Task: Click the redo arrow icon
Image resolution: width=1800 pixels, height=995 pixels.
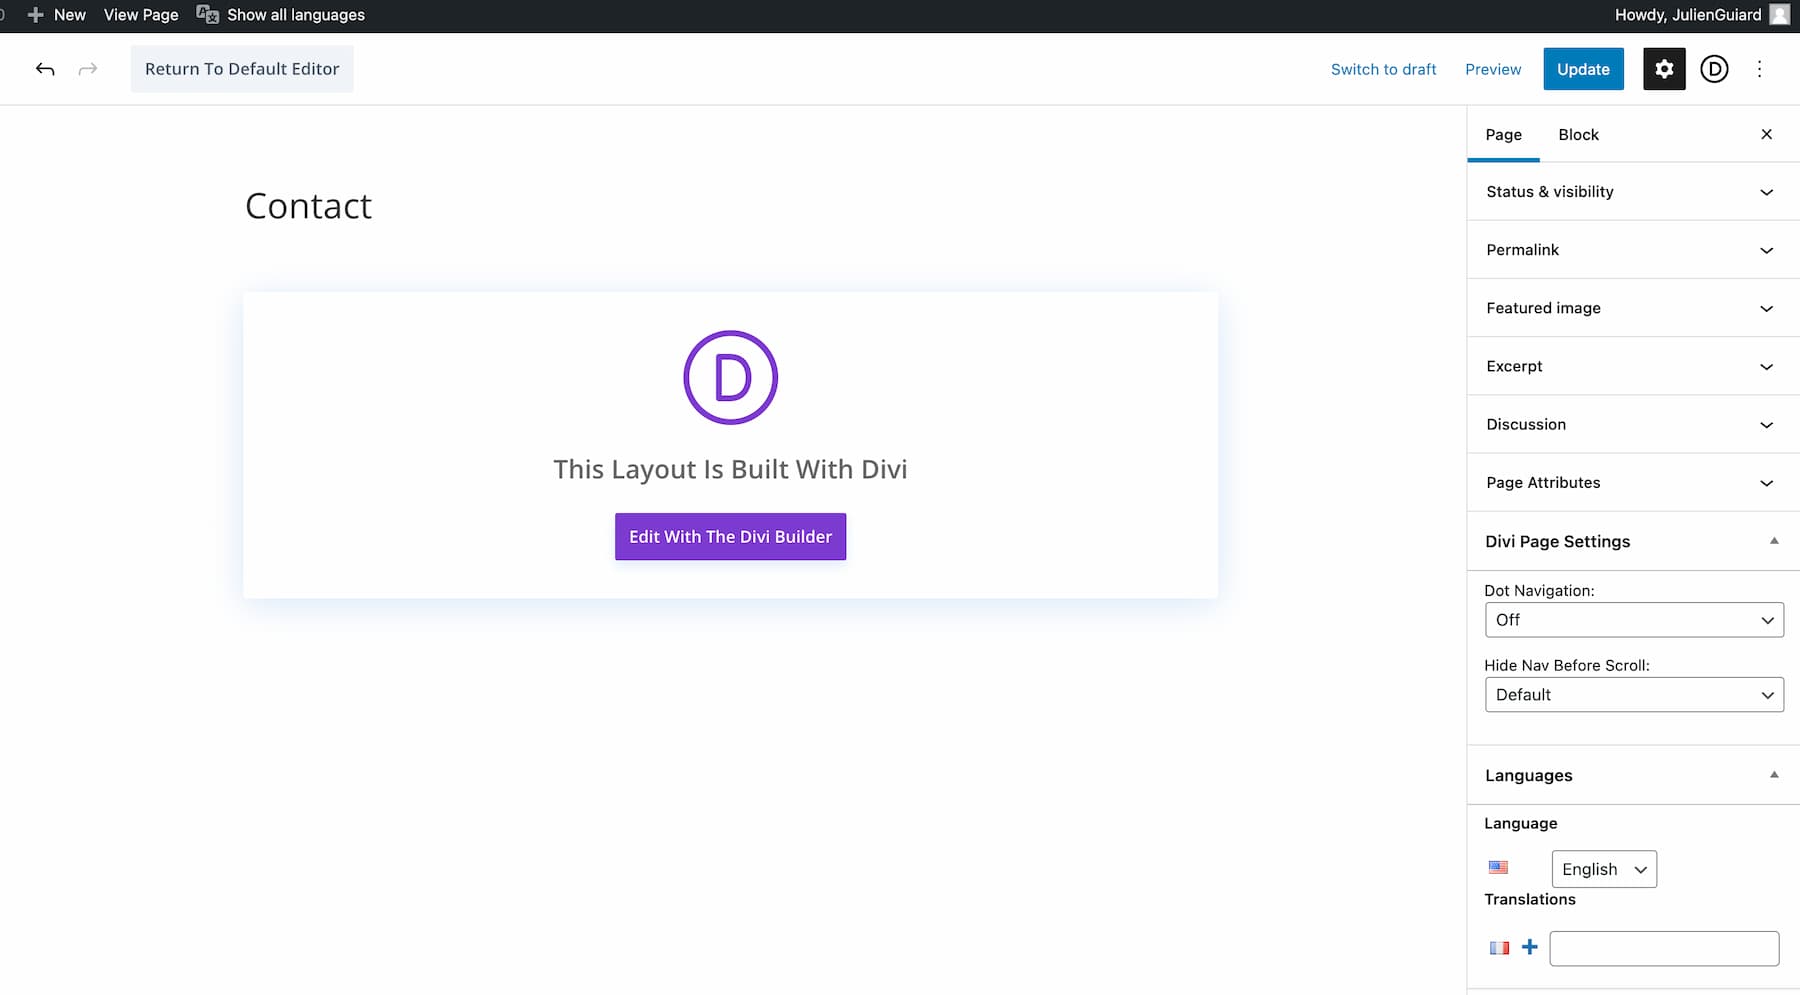Action: pos(88,69)
